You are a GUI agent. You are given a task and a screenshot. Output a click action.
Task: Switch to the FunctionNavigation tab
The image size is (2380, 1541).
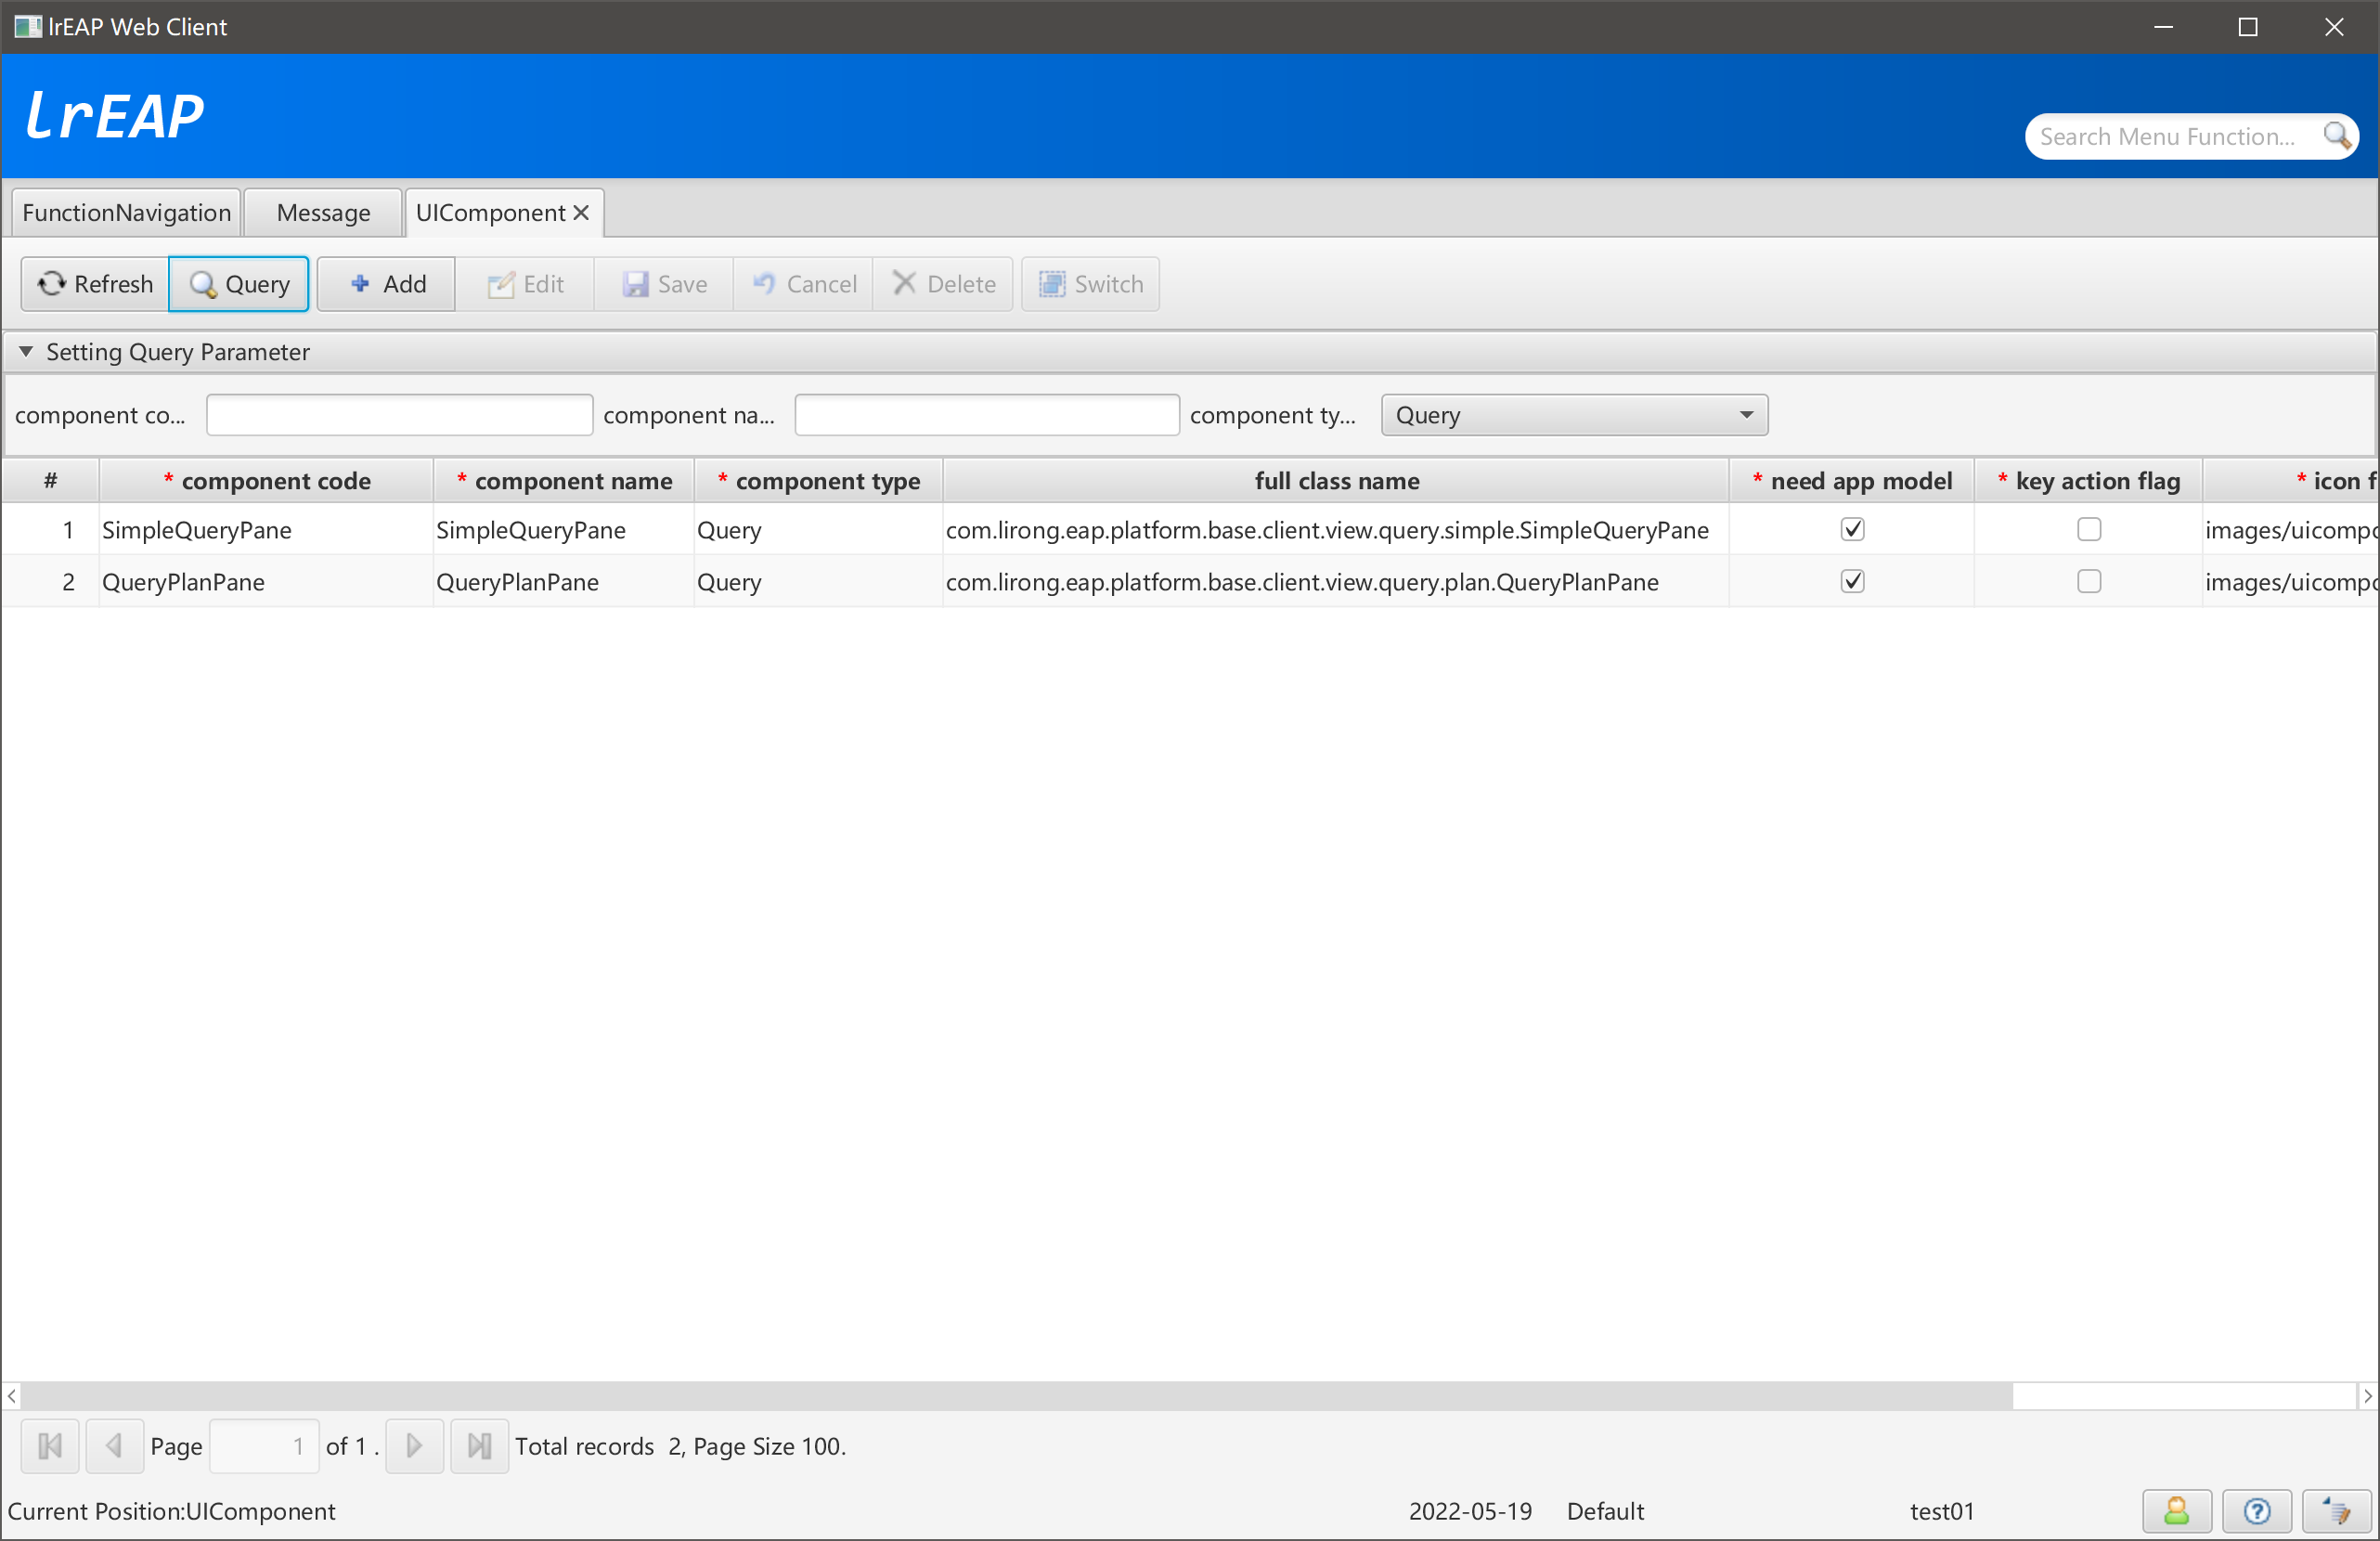tap(126, 213)
